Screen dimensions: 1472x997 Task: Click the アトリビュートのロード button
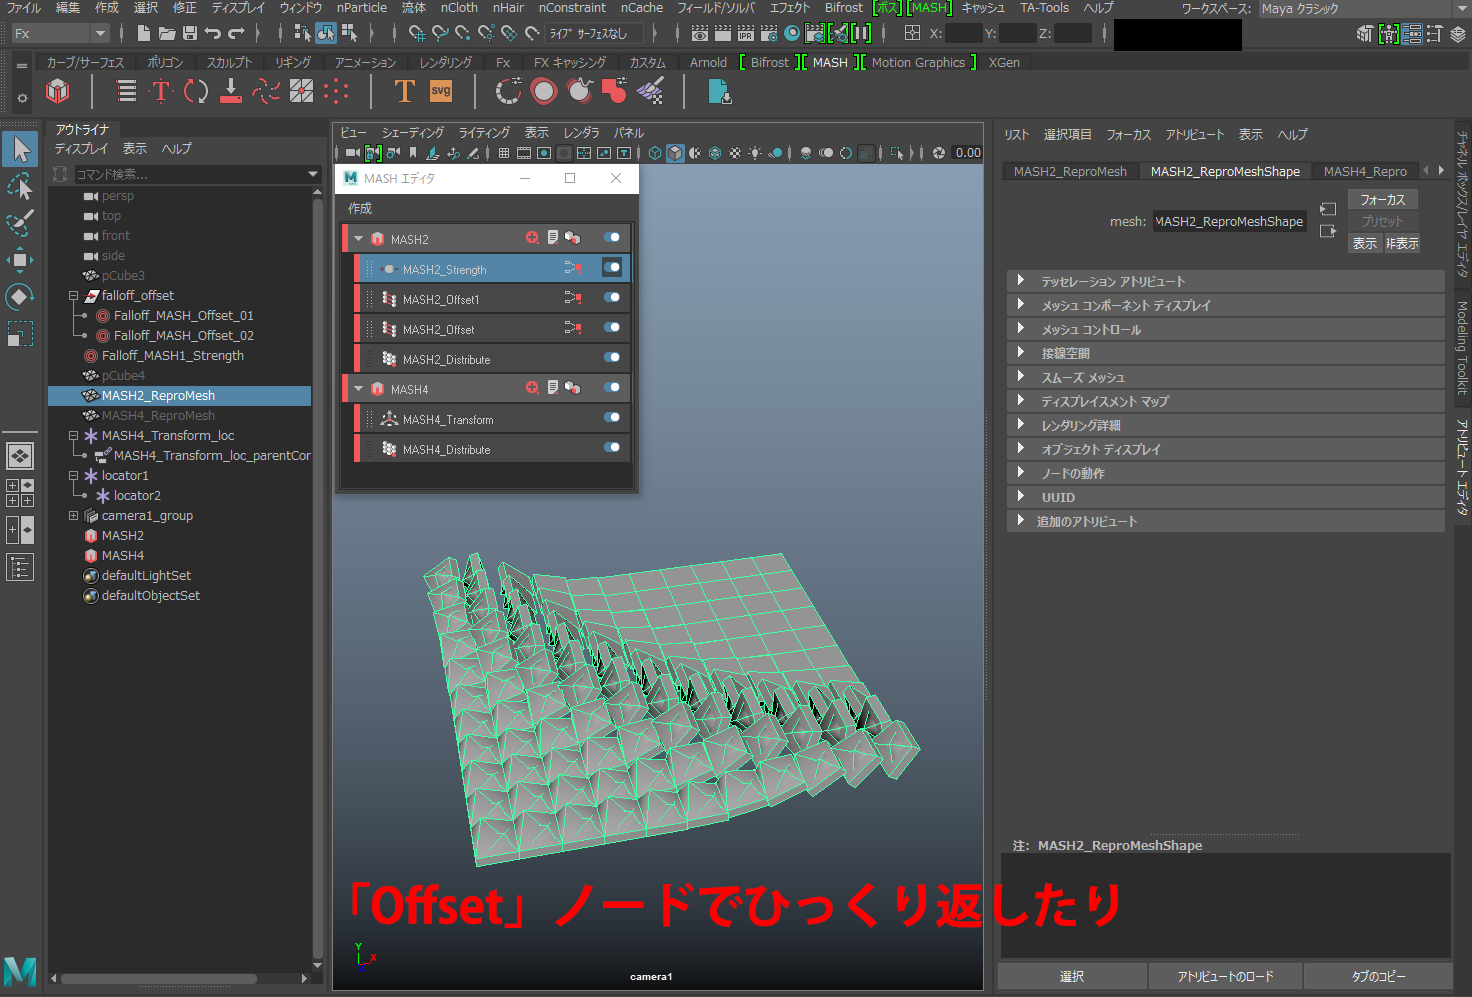click(x=1225, y=976)
